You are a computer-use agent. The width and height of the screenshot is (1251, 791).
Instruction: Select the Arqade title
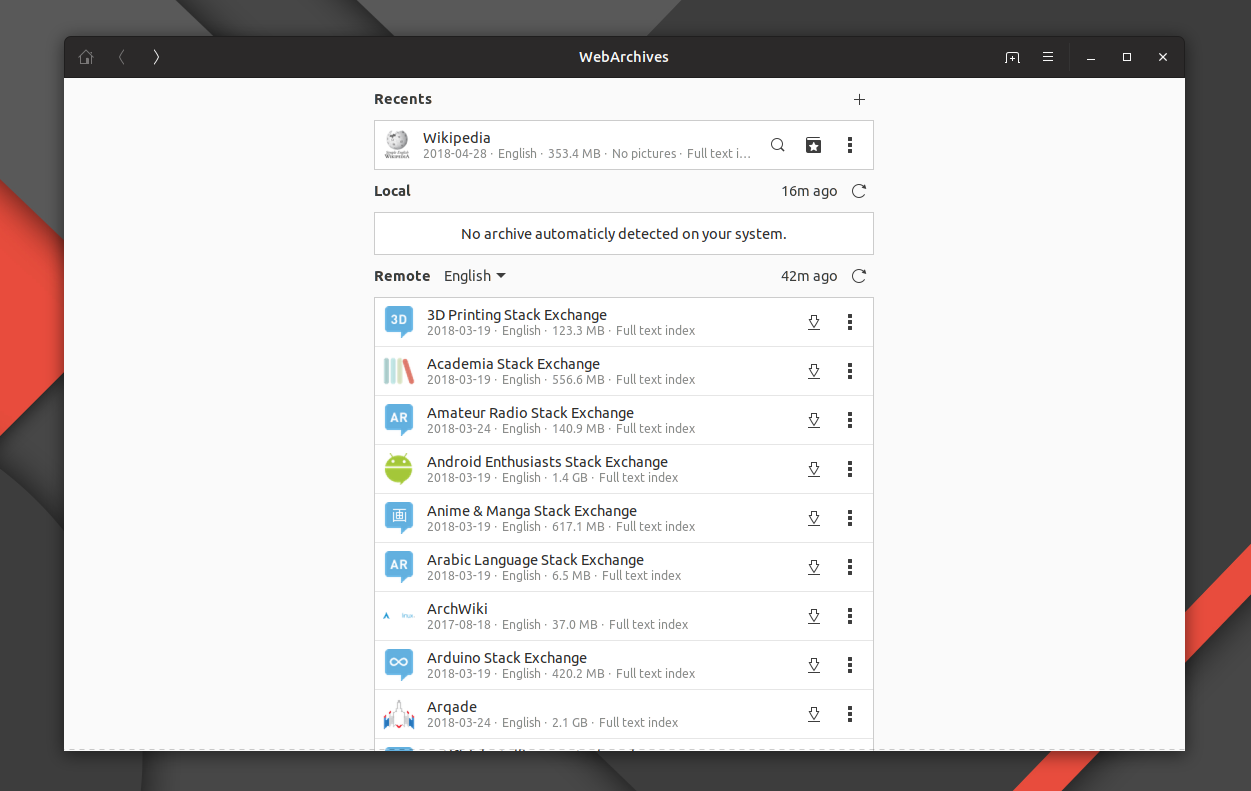tap(452, 707)
